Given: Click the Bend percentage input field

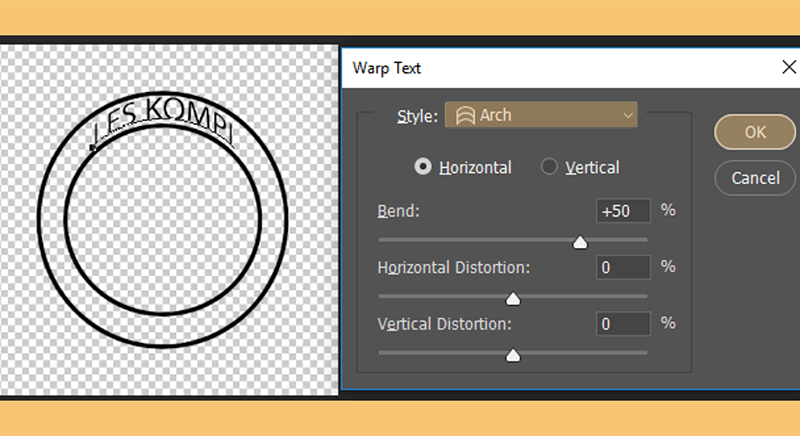Looking at the screenshot, I should [x=623, y=211].
